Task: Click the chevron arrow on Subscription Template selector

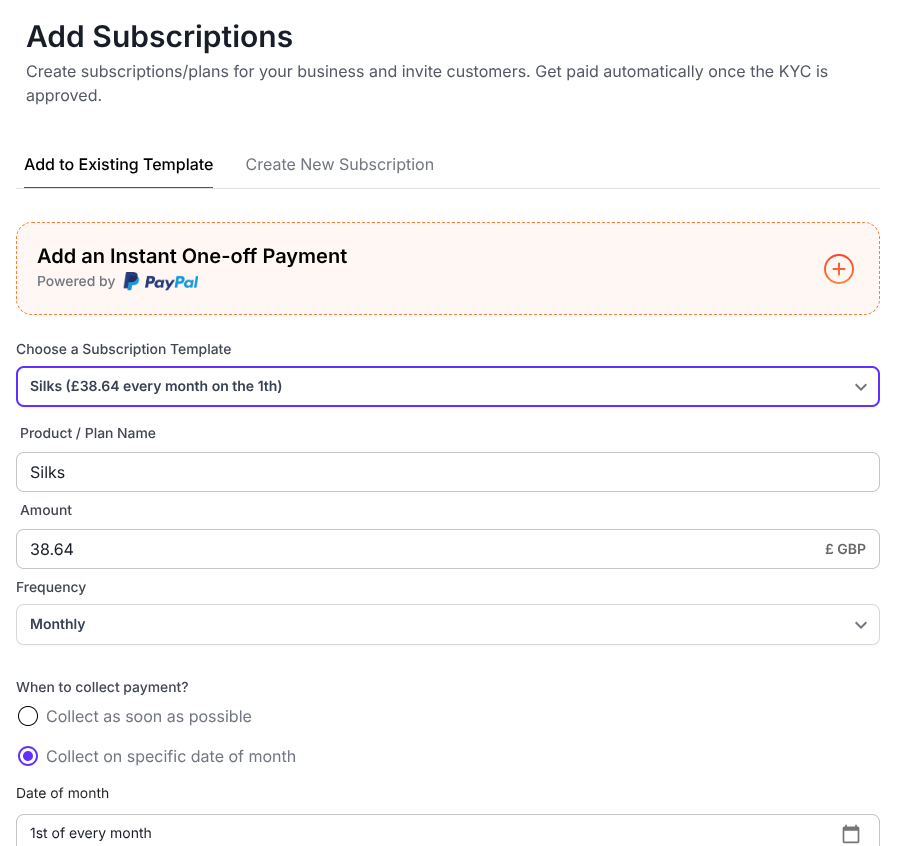Action: [860, 387]
